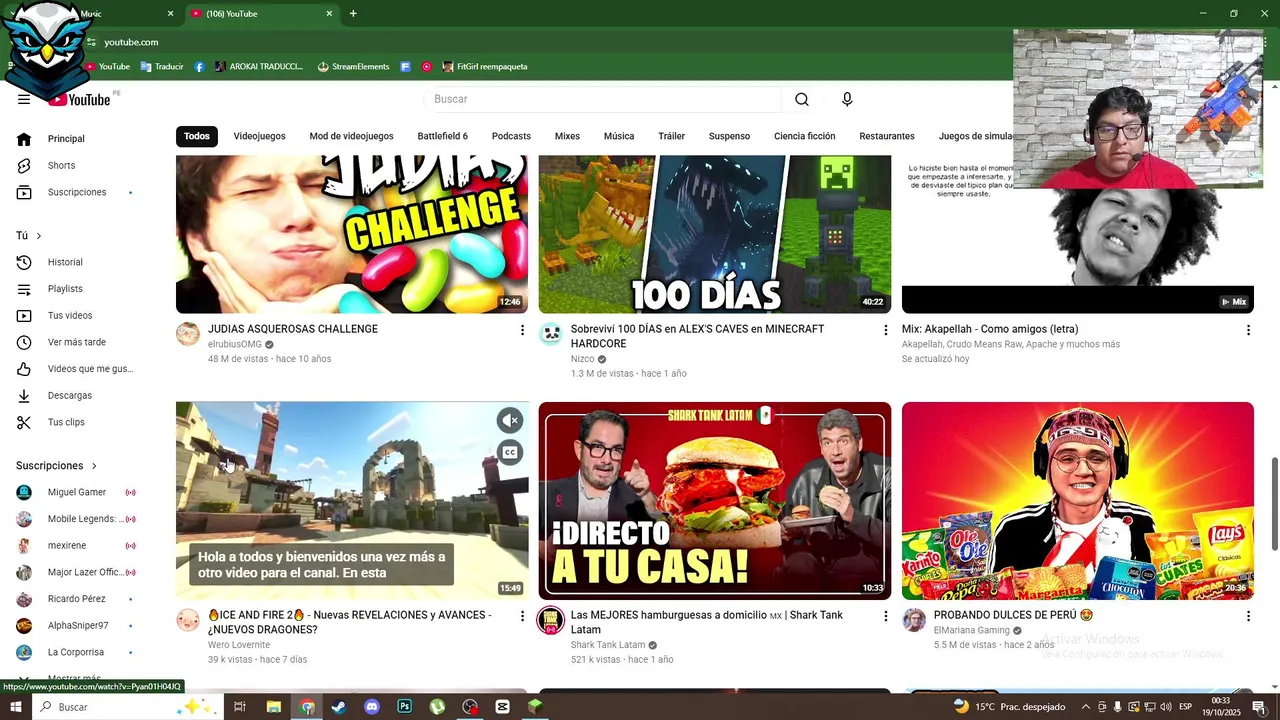Open a new browser tab

[x=353, y=14]
